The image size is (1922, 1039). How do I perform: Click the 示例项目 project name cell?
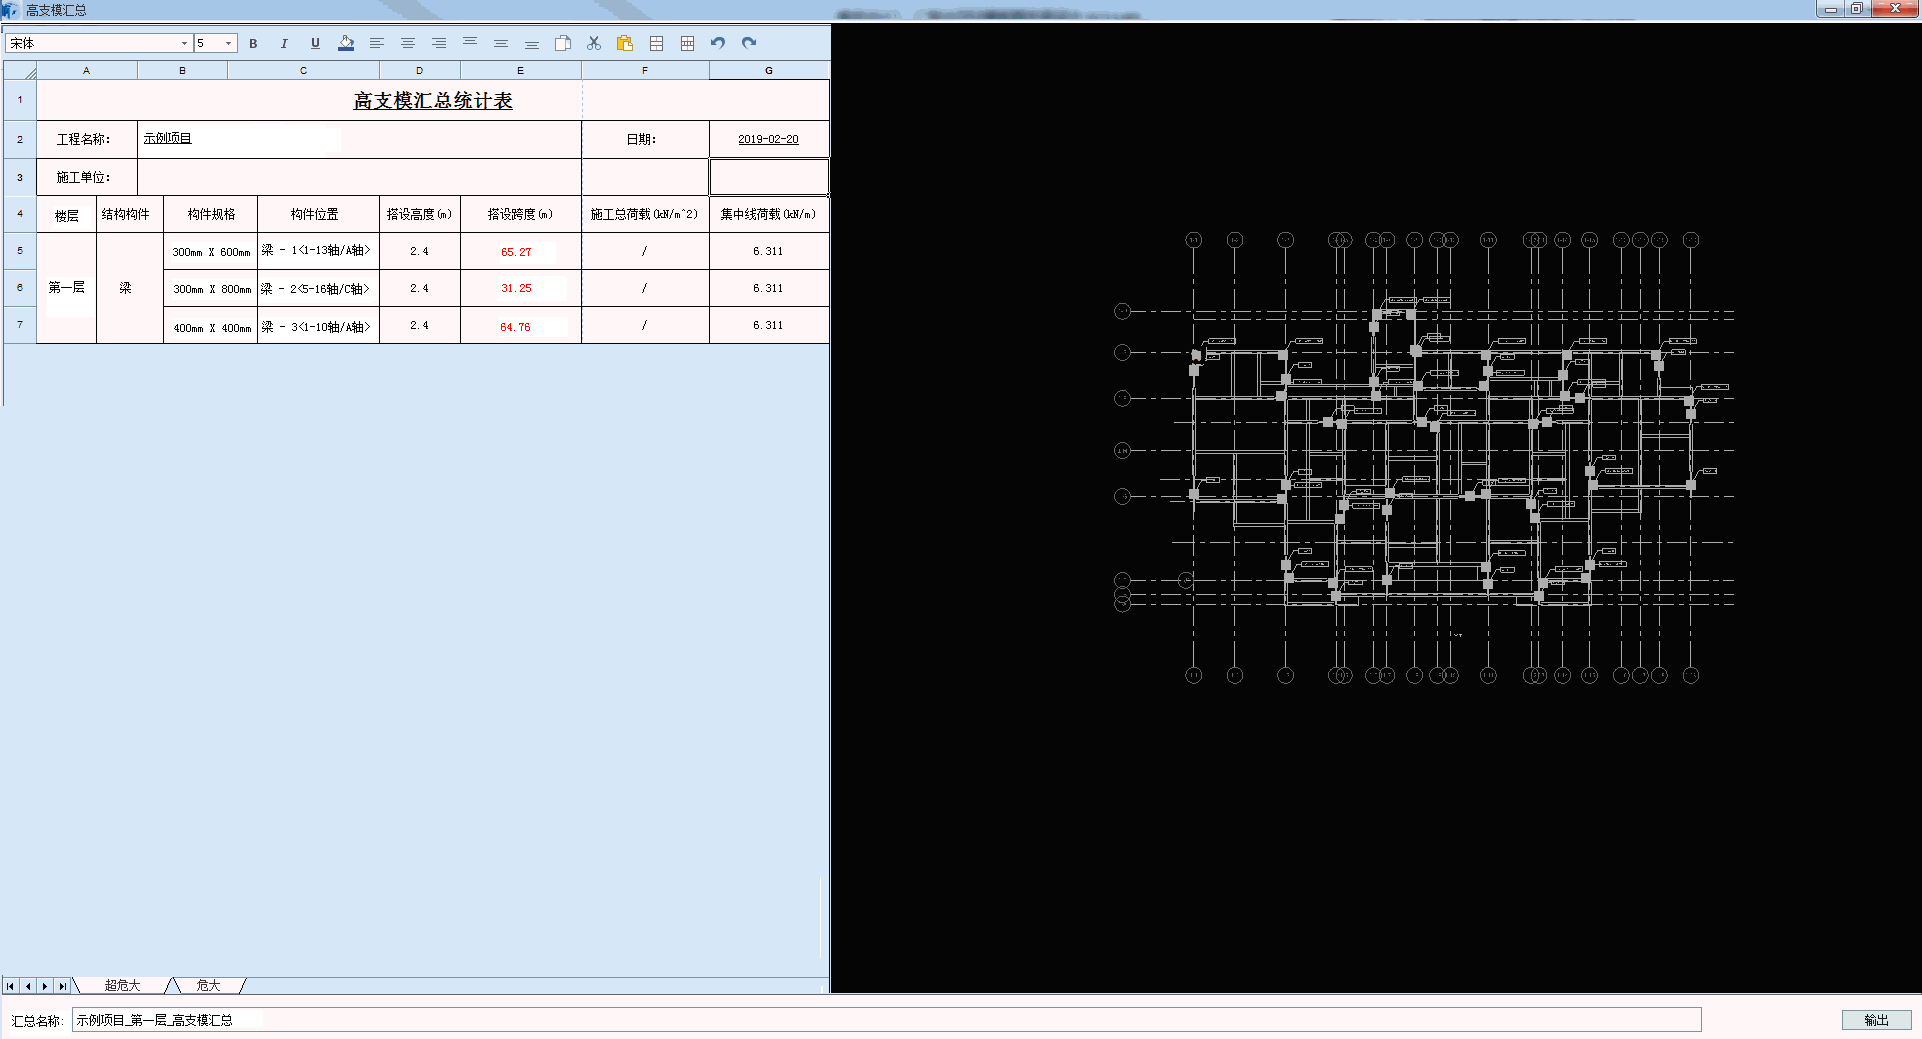point(359,139)
